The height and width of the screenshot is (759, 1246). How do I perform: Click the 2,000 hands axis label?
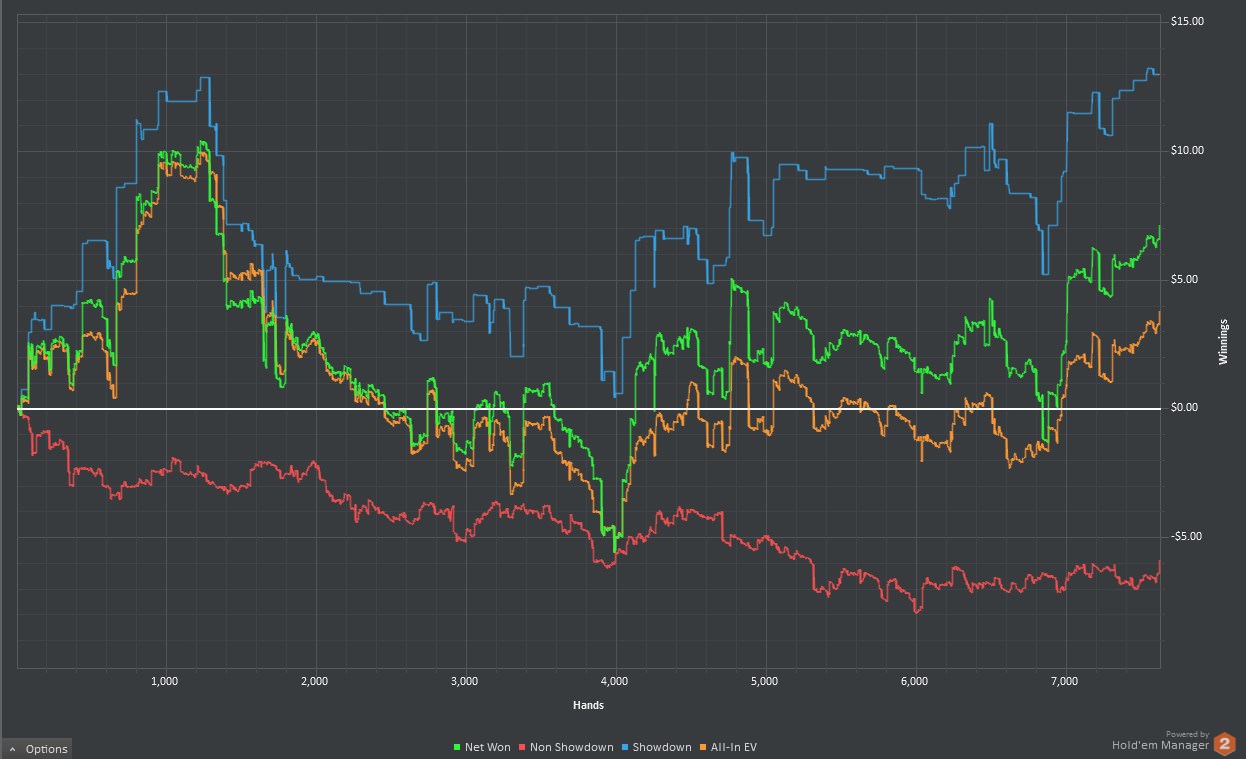click(x=314, y=681)
